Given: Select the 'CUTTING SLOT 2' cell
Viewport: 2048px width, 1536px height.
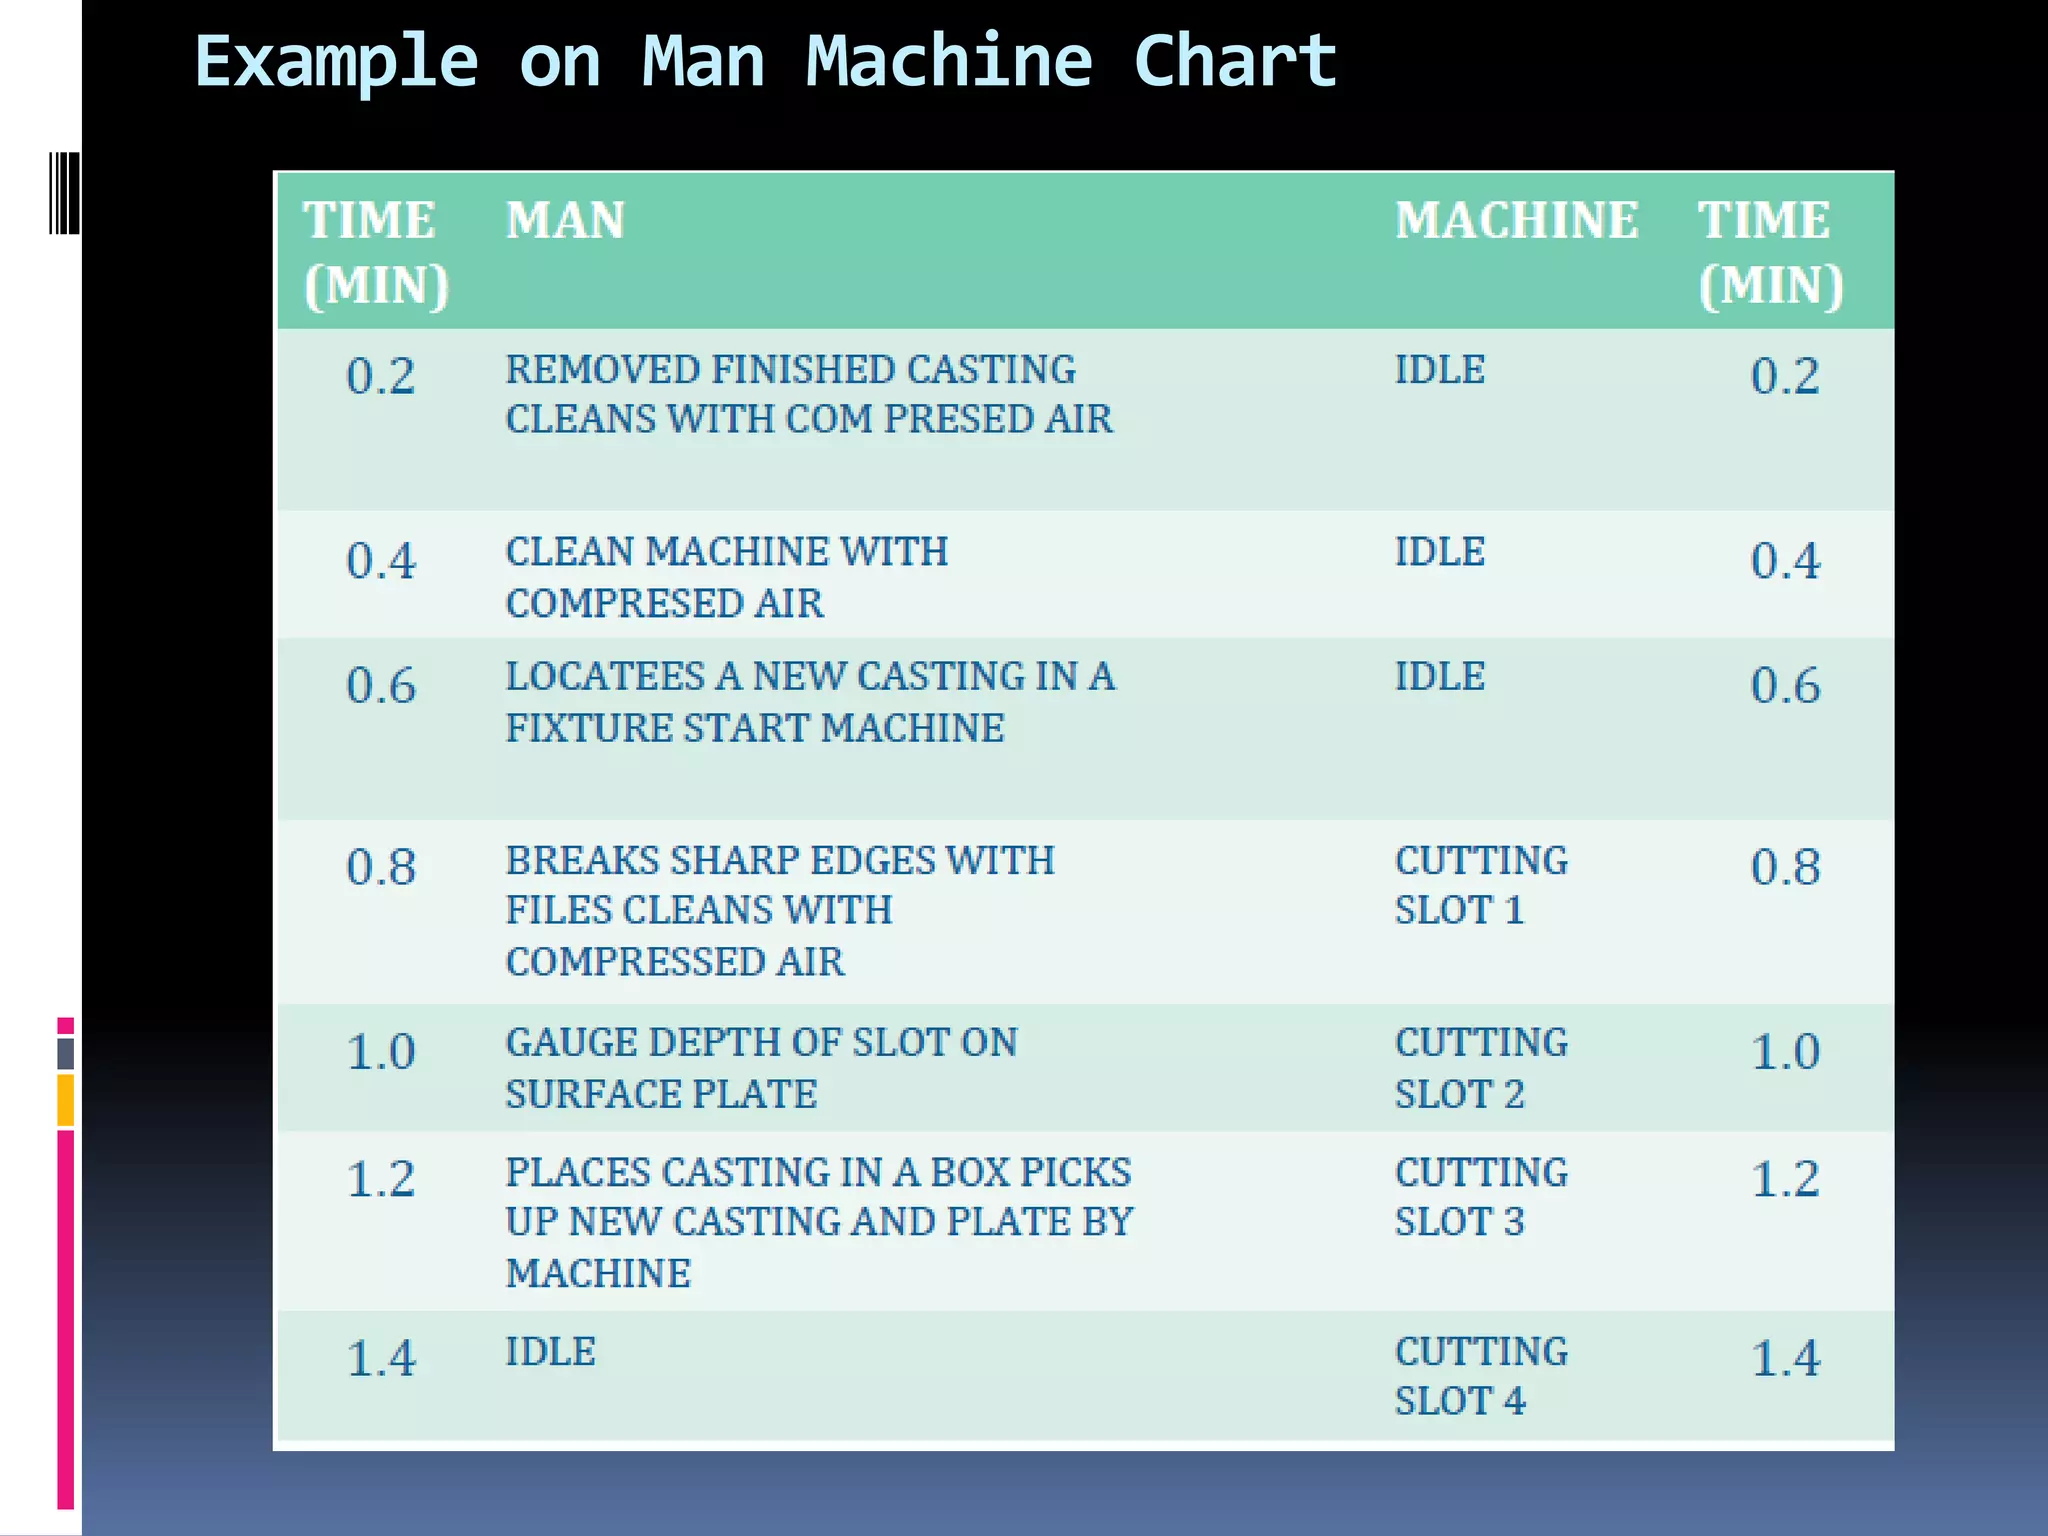Looking at the screenshot, I should coord(1481,1068).
